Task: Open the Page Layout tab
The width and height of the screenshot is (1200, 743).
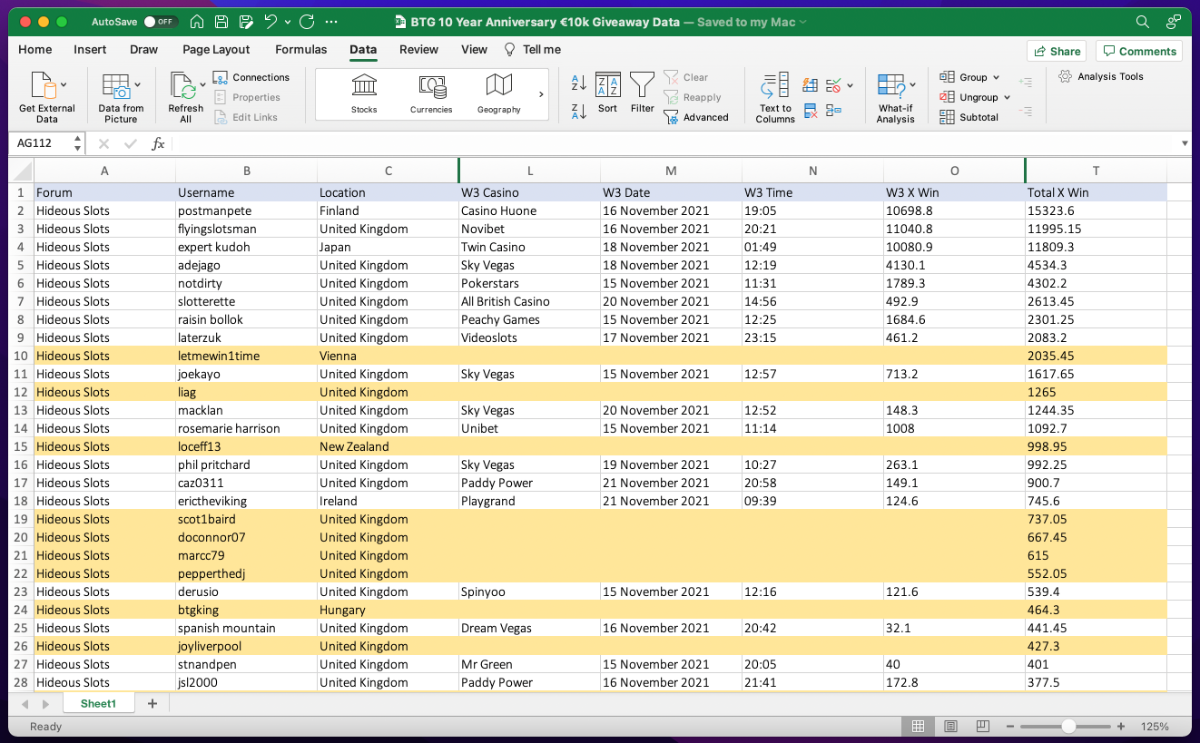Action: 216,49
